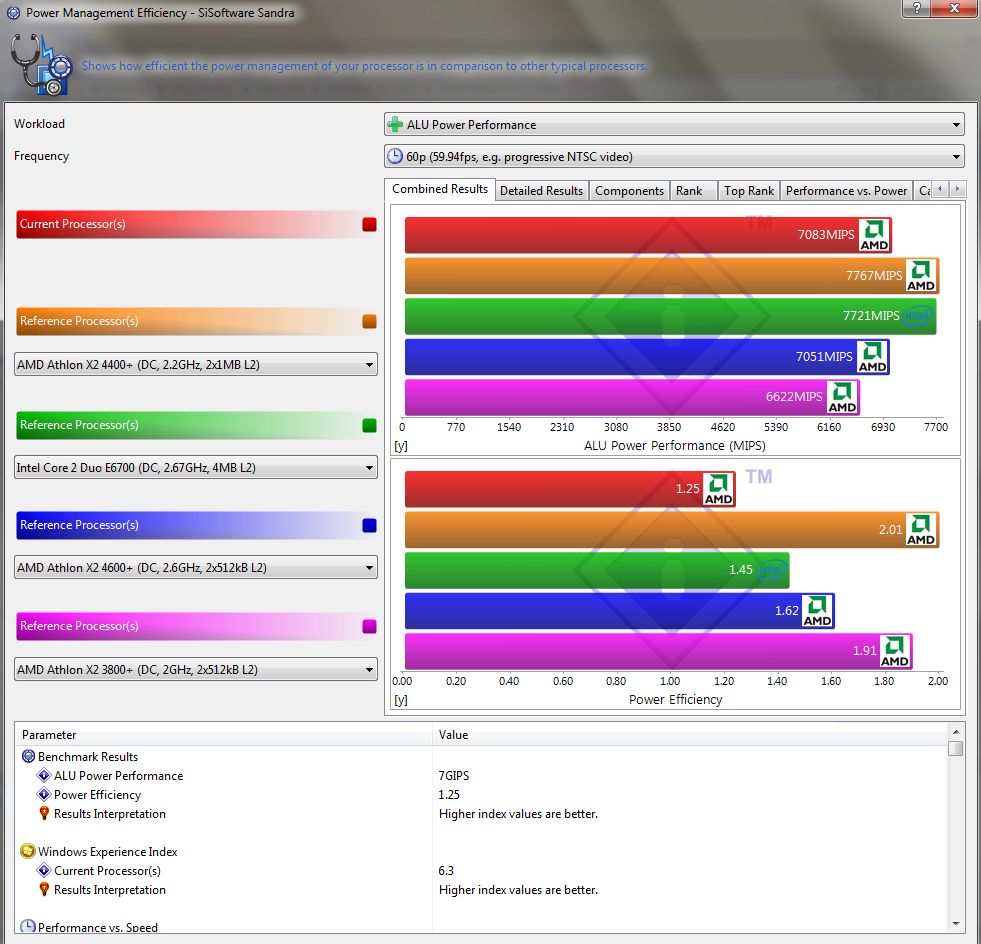Click AMD logo on 7051MIPS bar
Image resolution: width=981 pixels, height=944 pixels.
coord(872,357)
